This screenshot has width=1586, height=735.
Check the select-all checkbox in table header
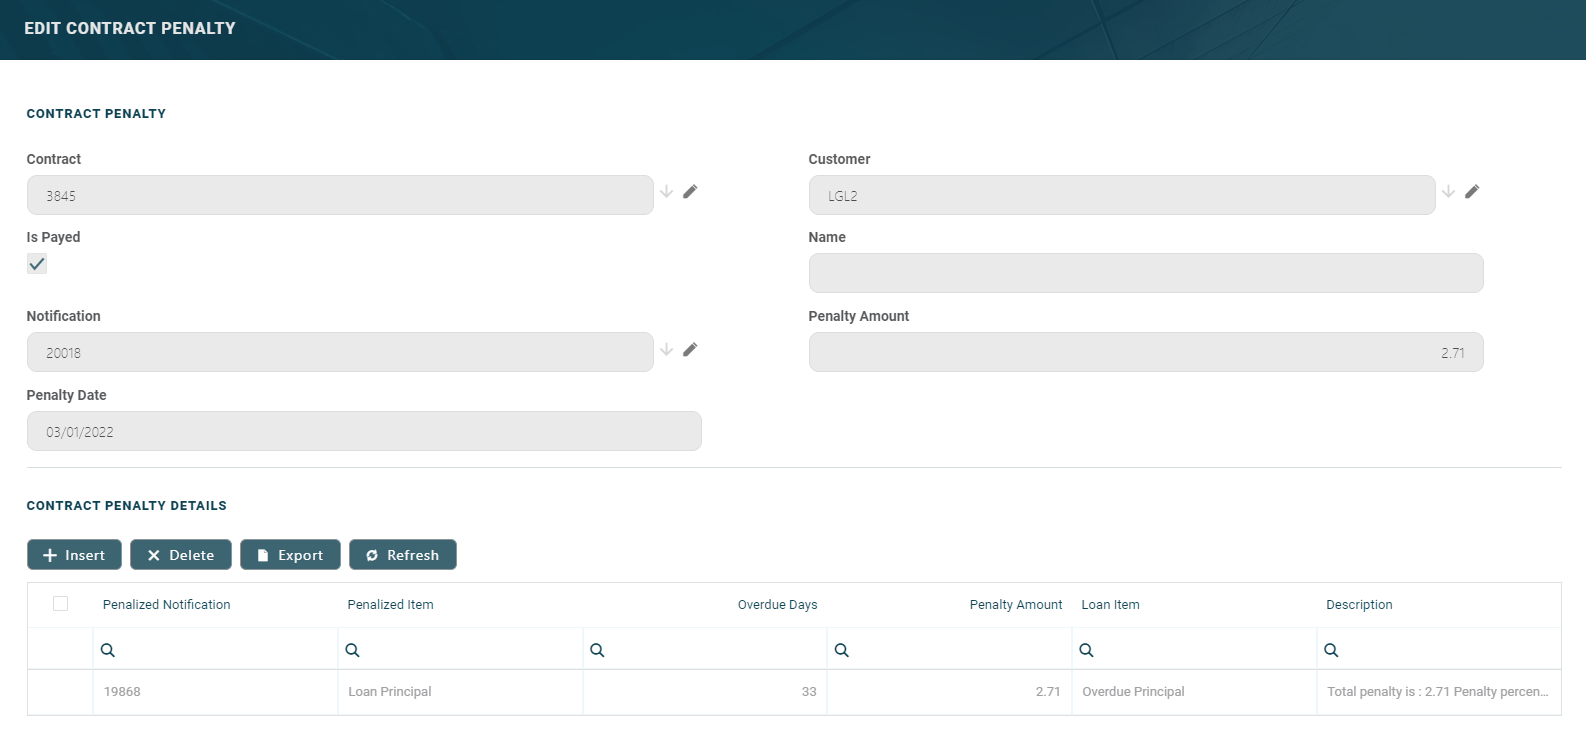[60, 604]
